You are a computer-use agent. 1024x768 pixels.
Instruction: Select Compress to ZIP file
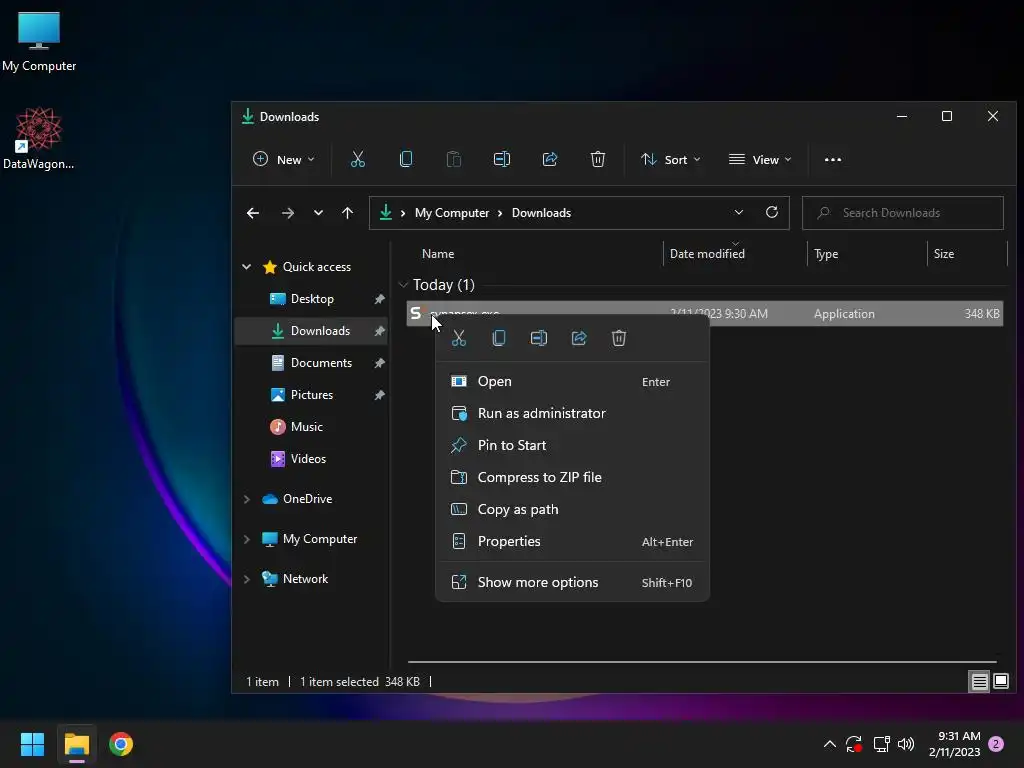[573, 477]
